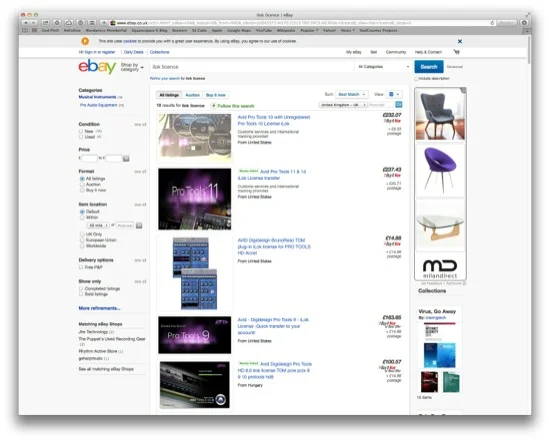Image resolution: width=550 pixels, height=441 pixels.
Task: Open My eBay in the top navigation
Action: tap(354, 52)
